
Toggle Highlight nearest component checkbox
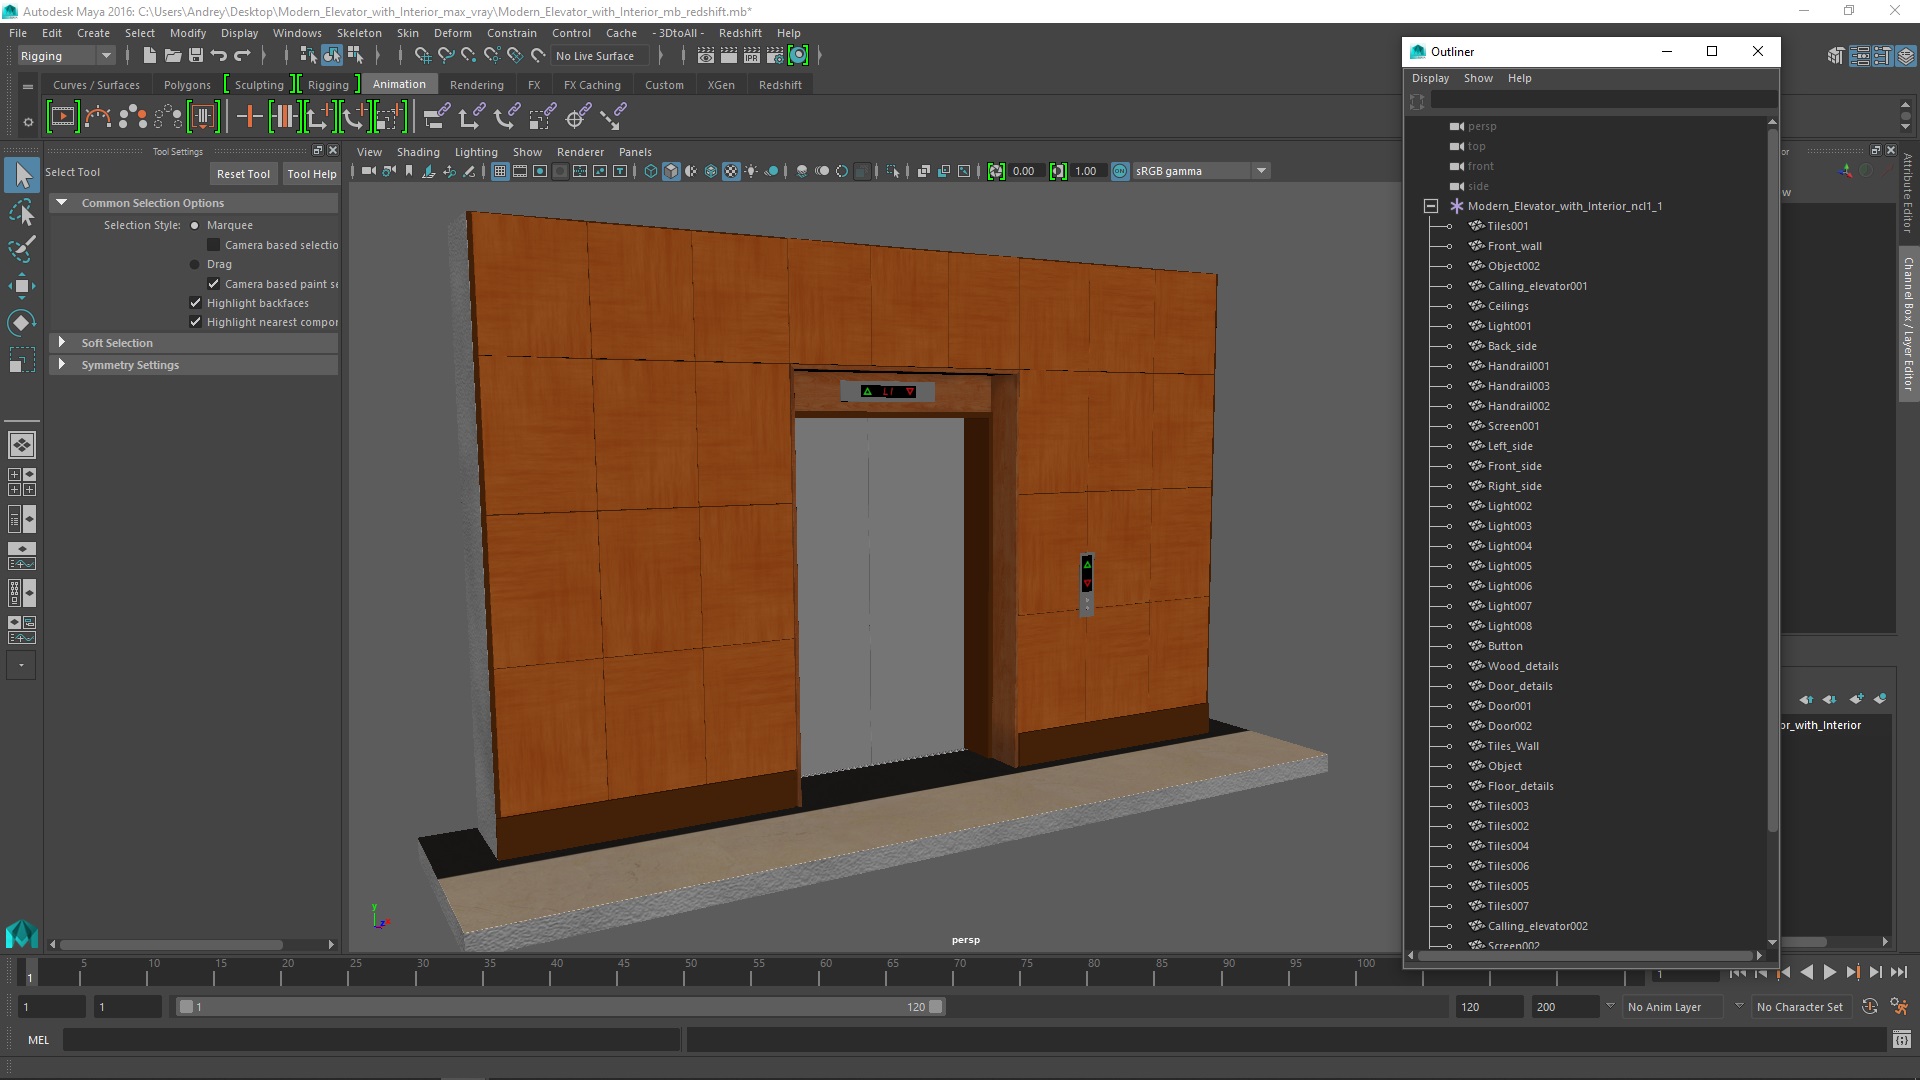196,322
